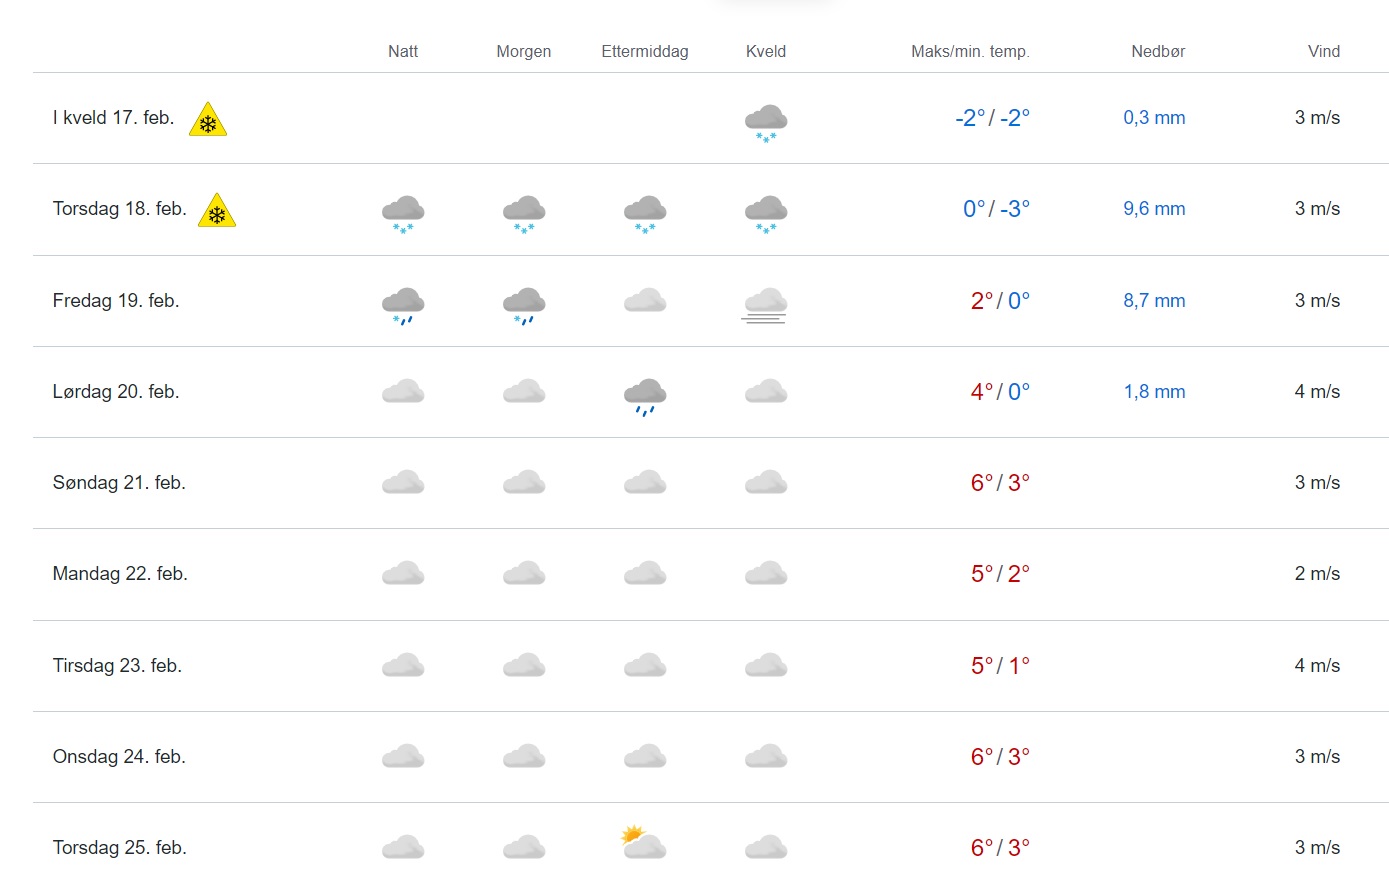1389x893 pixels.
Task: Click the snow warning triangle beside Torsdag 18. feb.
Action: [217, 210]
